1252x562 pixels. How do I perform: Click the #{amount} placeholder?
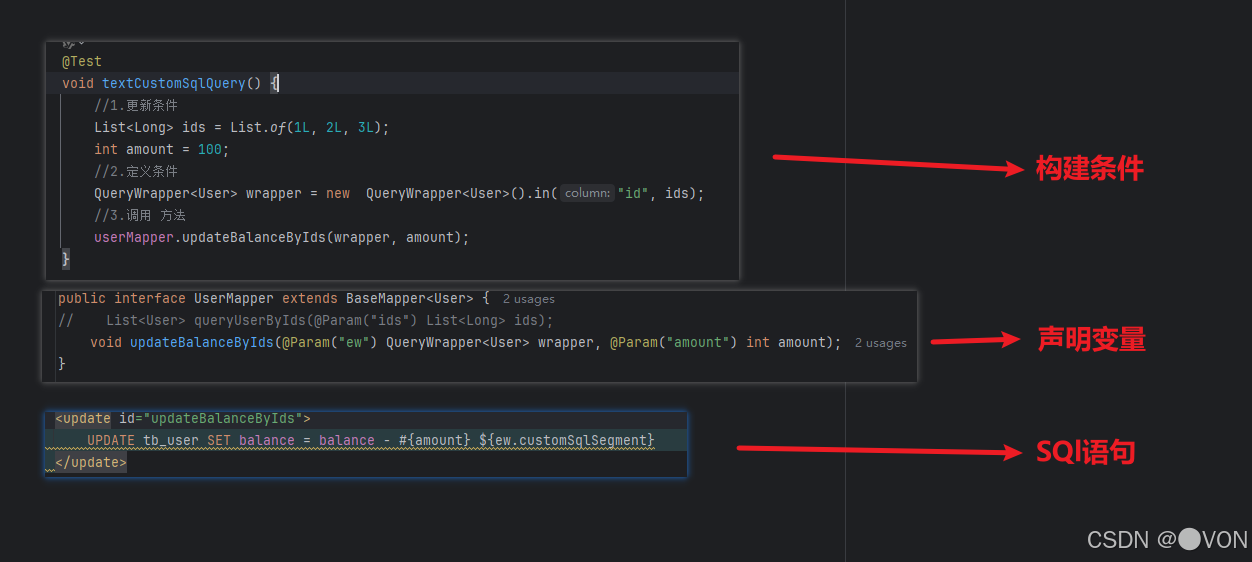tap(435, 440)
